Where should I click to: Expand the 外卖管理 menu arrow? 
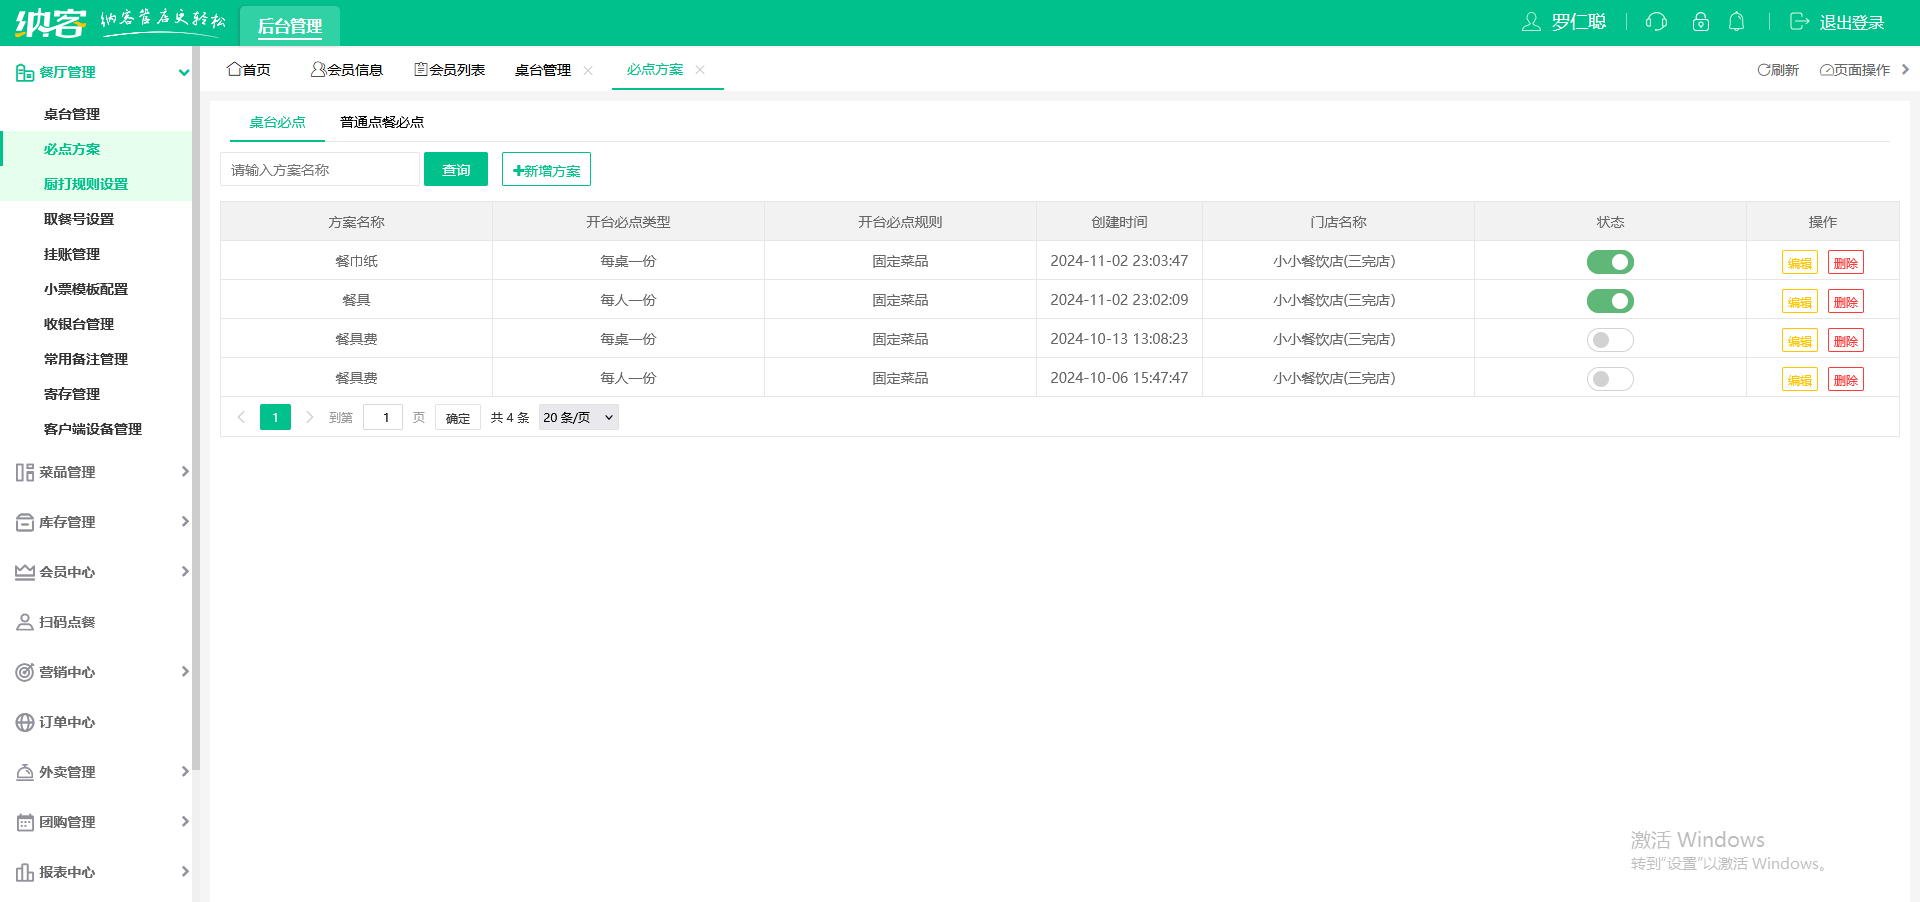tap(185, 772)
